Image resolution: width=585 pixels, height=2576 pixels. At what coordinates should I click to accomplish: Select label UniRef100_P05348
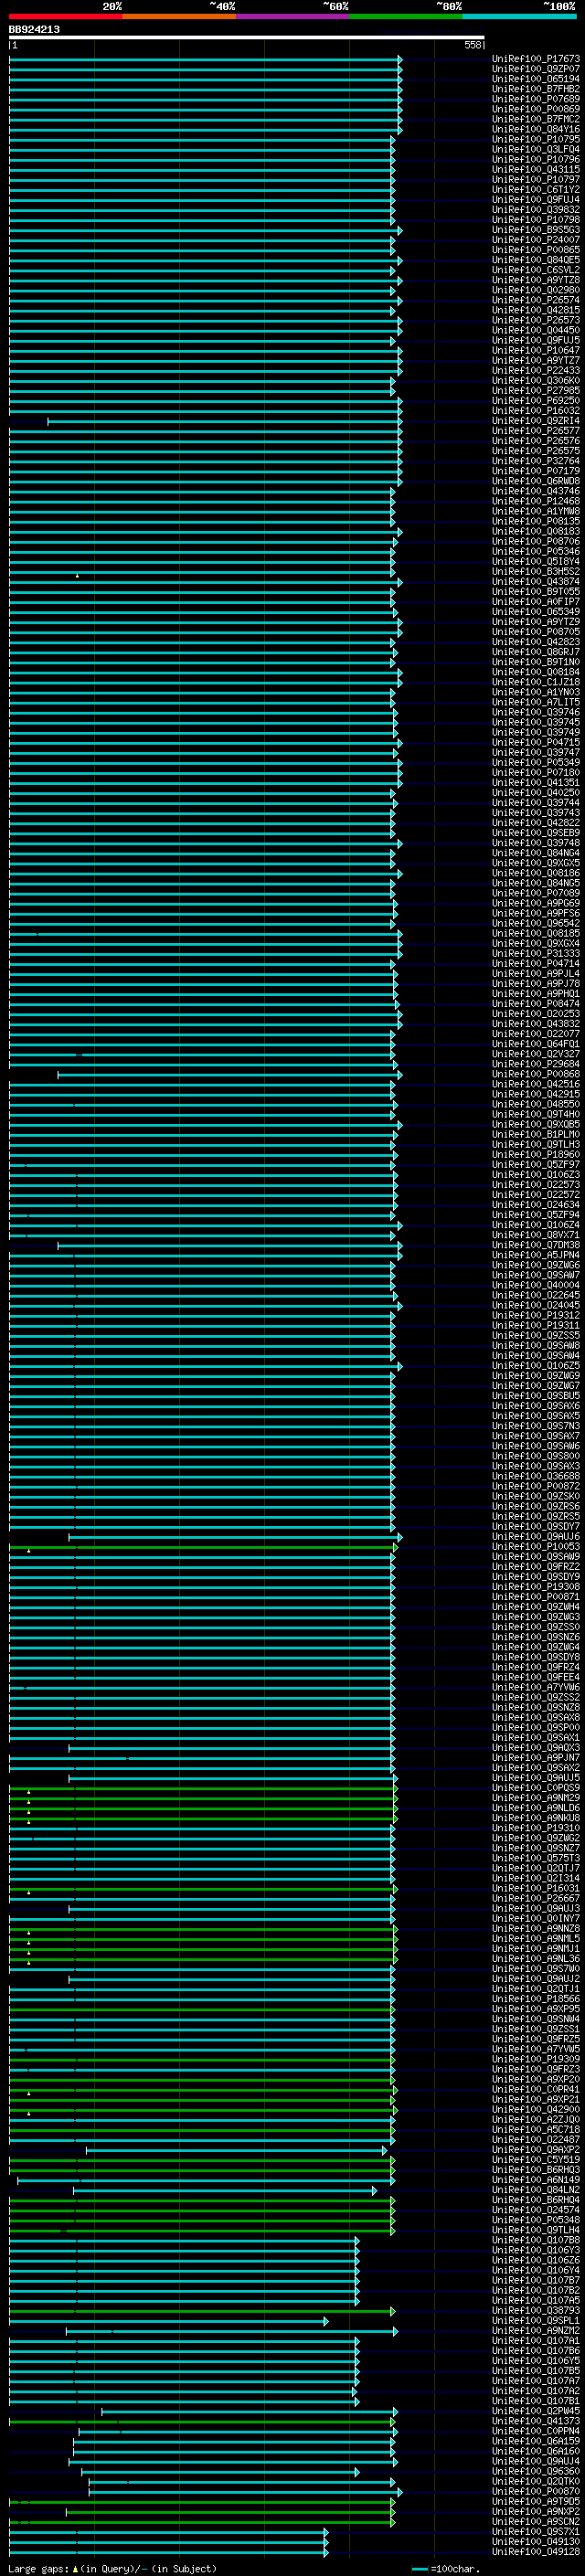pyautogui.click(x=536, y=2220)
